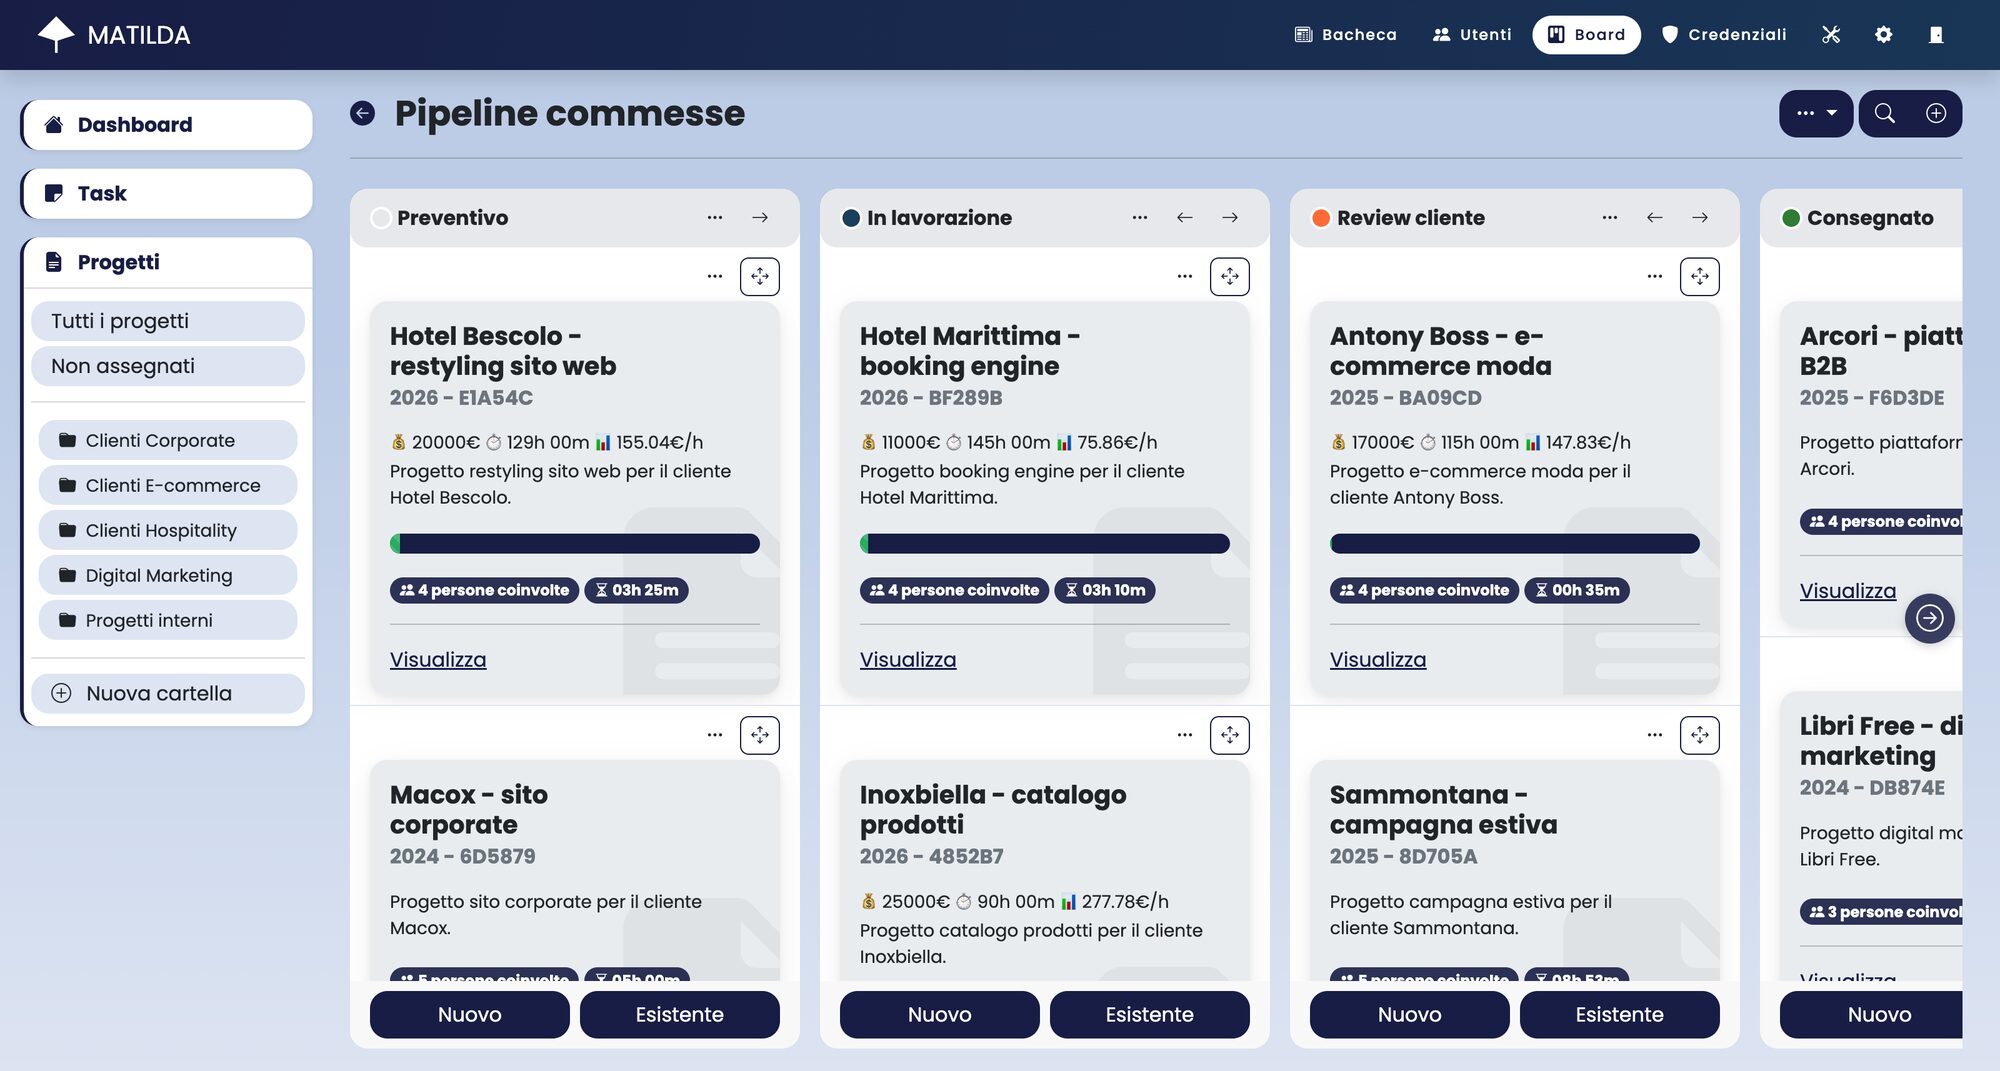This screenshot has width=2000, height=1071.
Task: Open Review cliente column options menu
Action: point(1610,217)
